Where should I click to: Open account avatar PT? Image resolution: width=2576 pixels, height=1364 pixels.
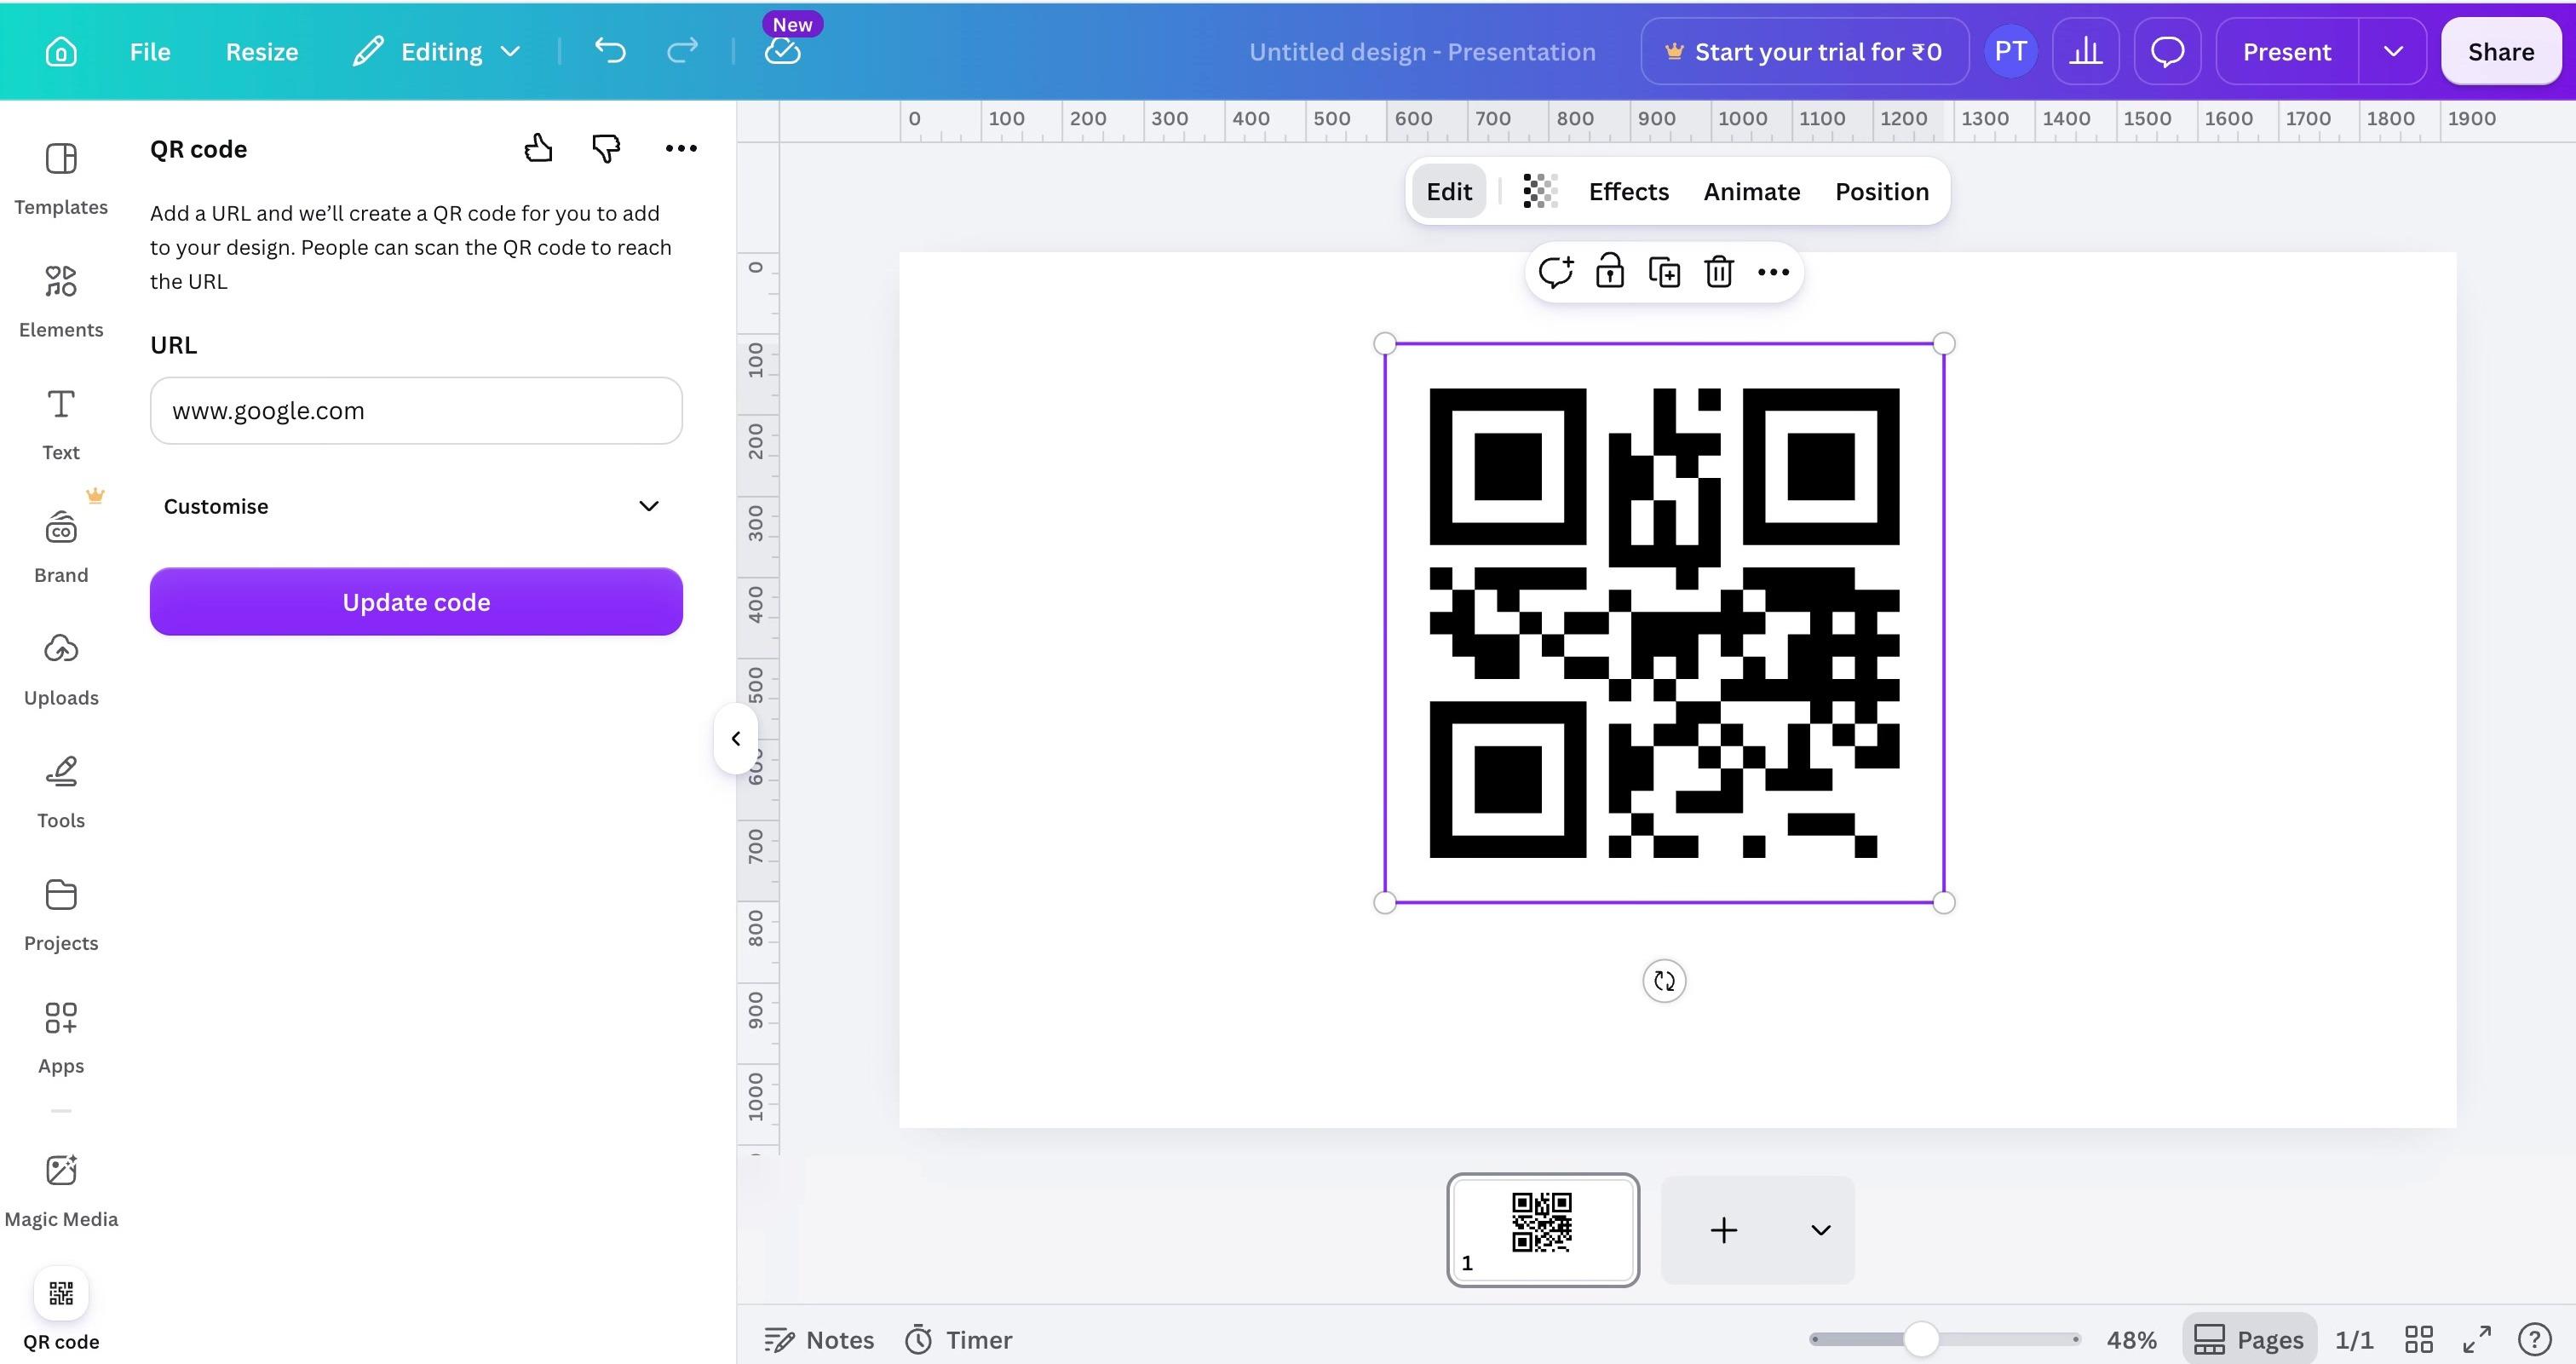2010,51
